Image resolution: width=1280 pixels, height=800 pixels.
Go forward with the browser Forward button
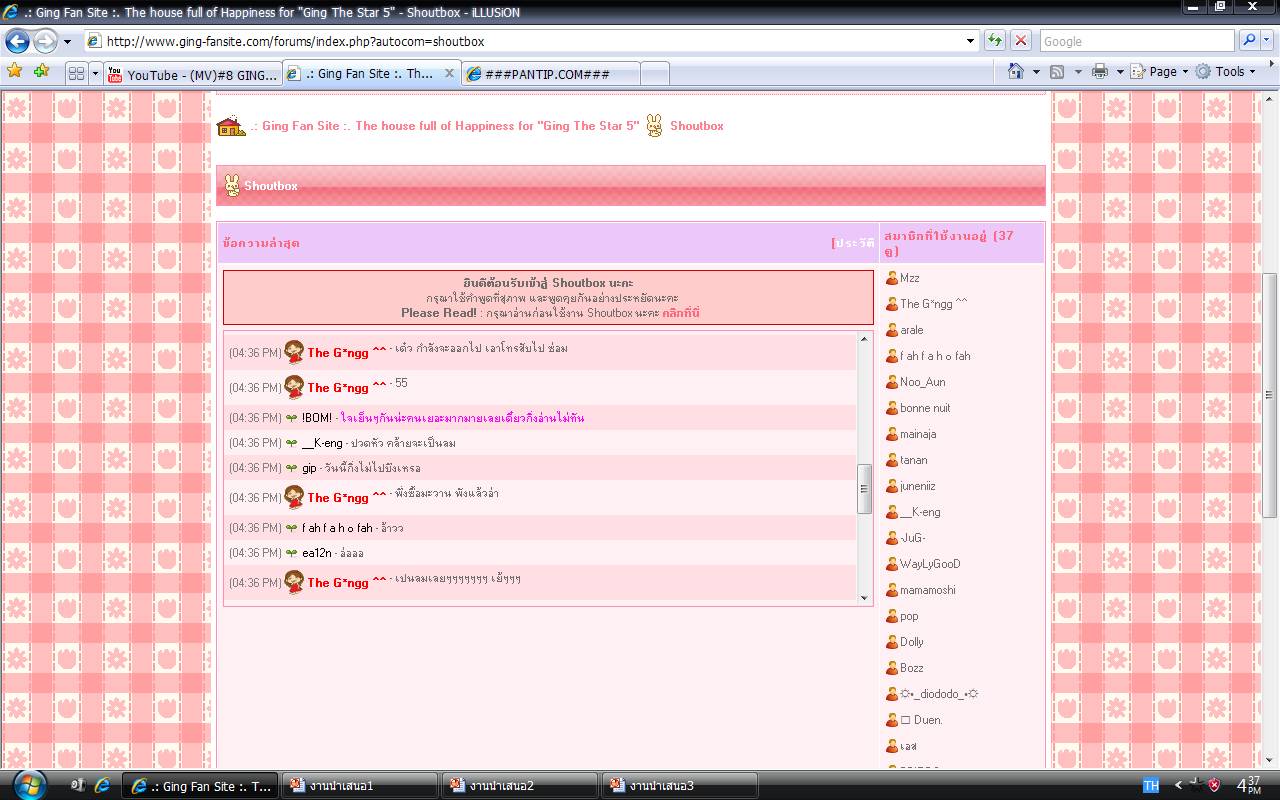(x=46, y=41)
